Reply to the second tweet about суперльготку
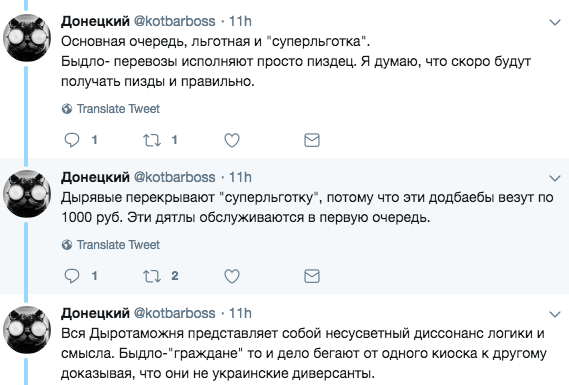569x385 pixels. [x=72, y=276]
